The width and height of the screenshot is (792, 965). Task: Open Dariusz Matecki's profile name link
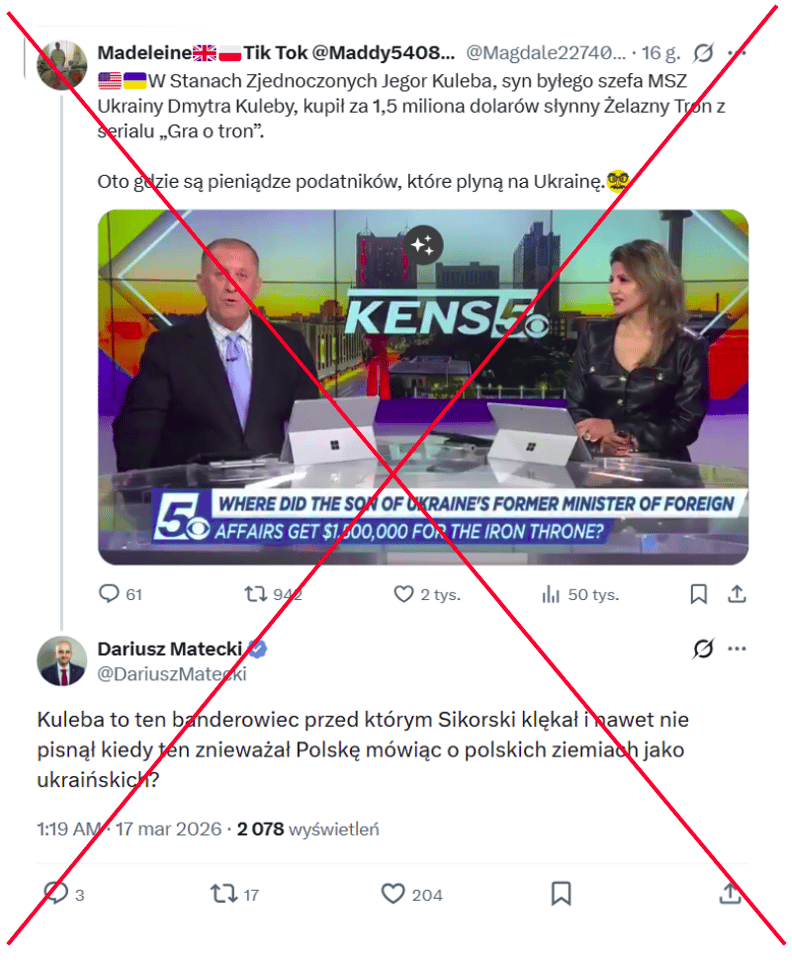(x=169, y=649)
